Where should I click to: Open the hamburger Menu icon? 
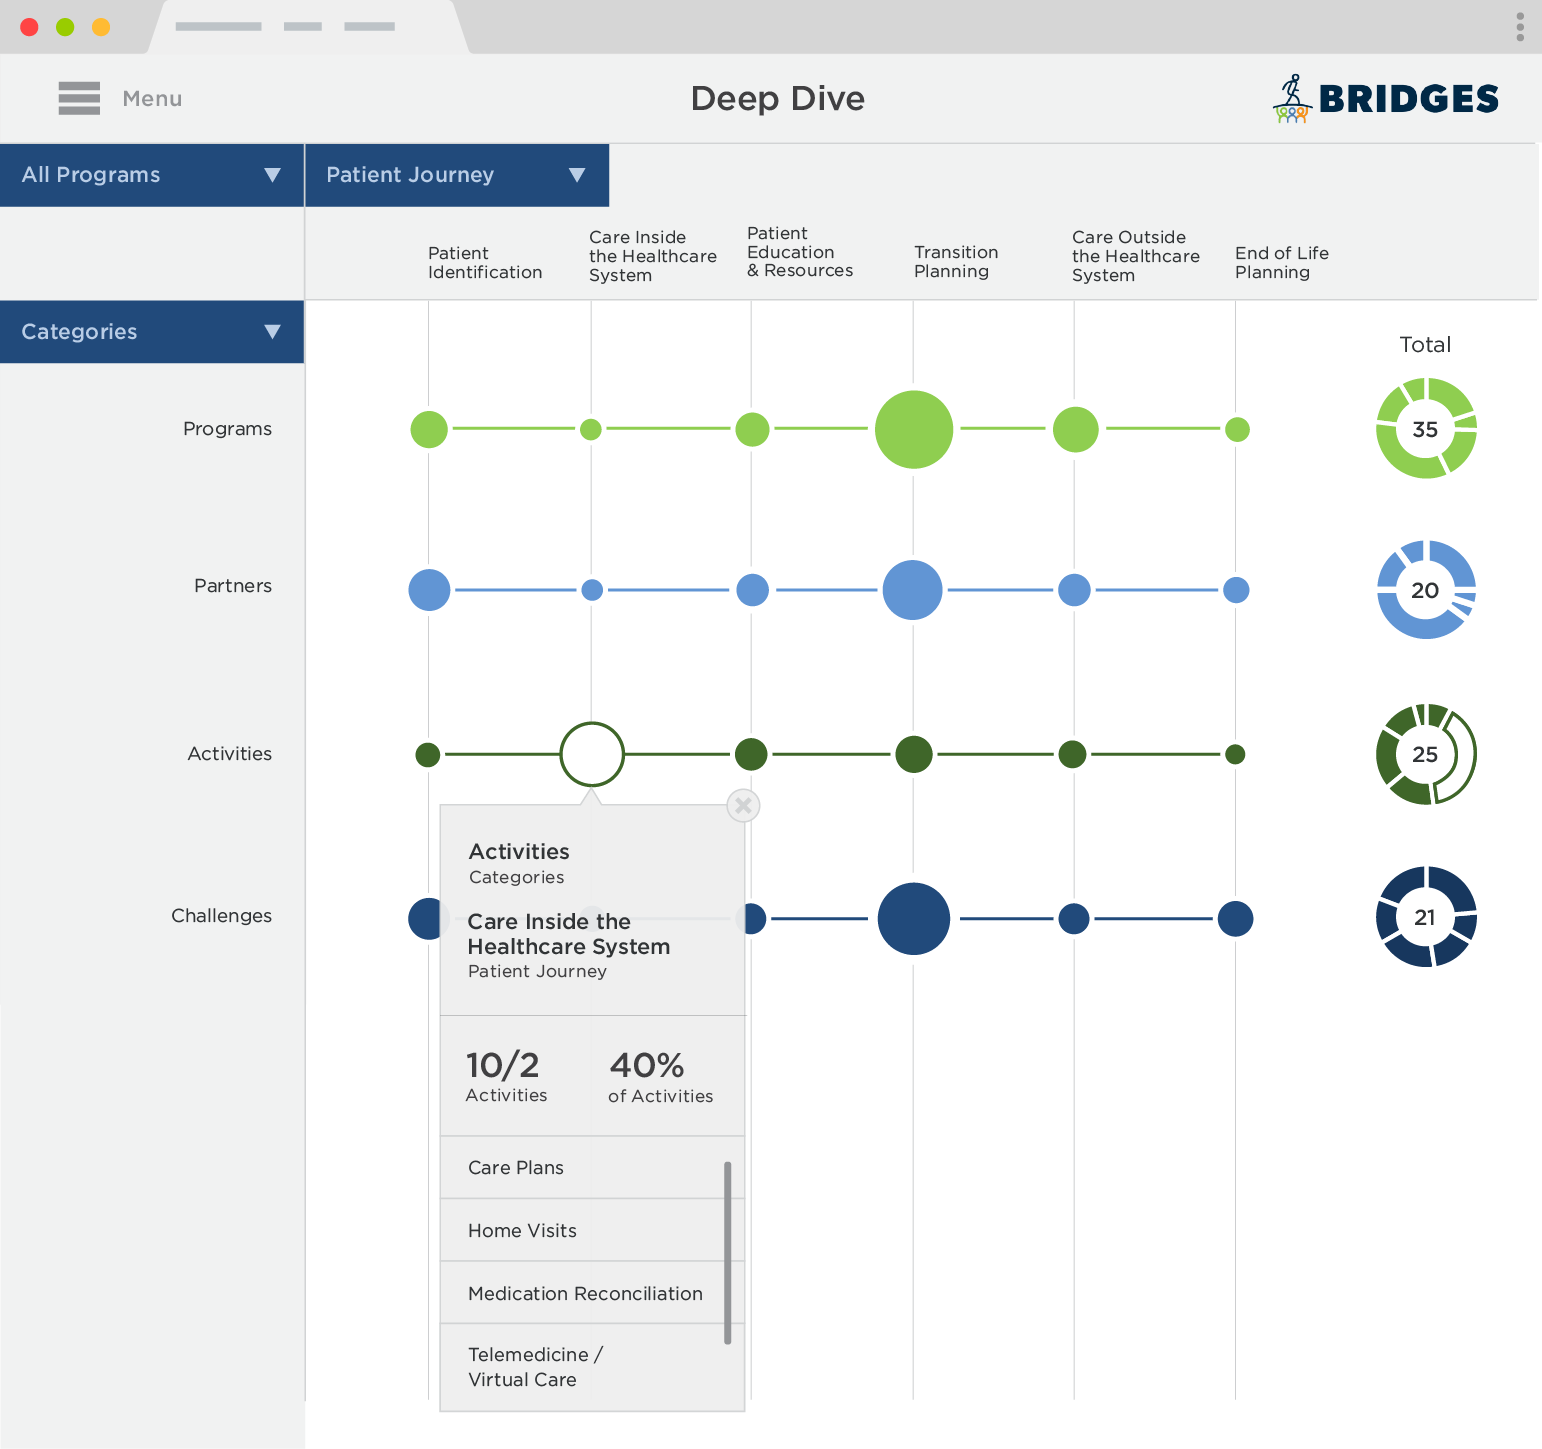point(79,98)
